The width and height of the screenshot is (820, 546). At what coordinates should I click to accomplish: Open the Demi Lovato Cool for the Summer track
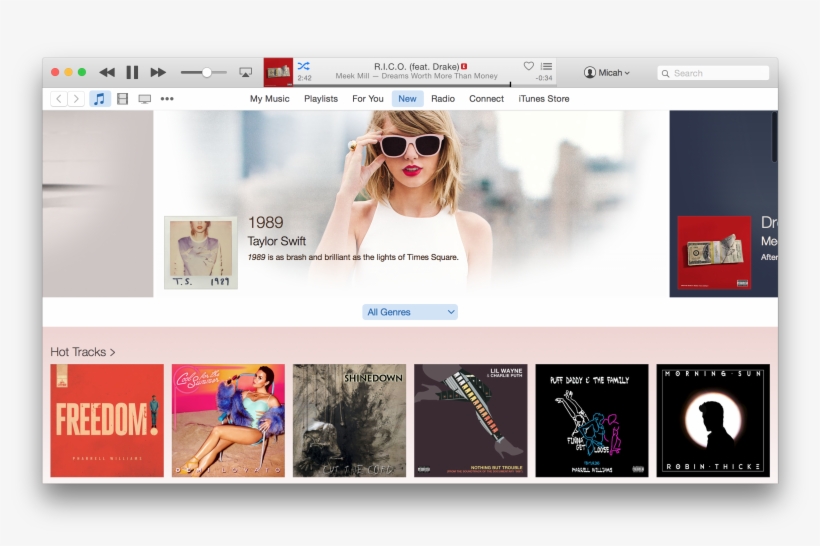pyautogui.click(x=228, y=420)
